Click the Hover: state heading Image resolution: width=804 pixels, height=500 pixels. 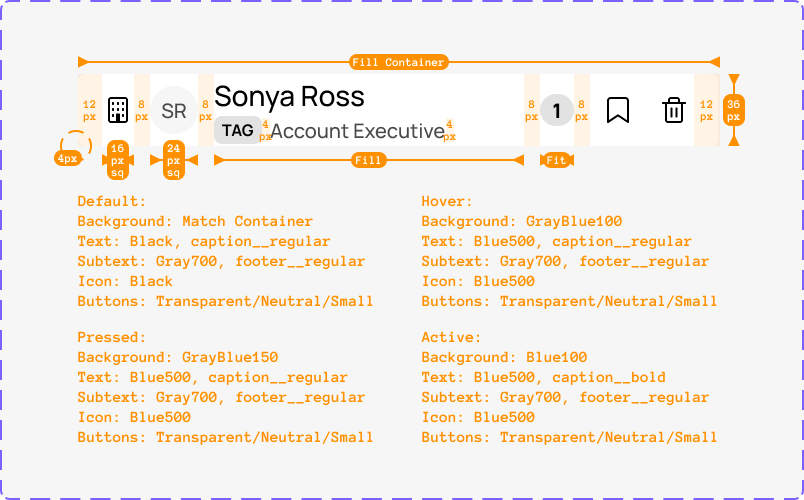[447, 201]
